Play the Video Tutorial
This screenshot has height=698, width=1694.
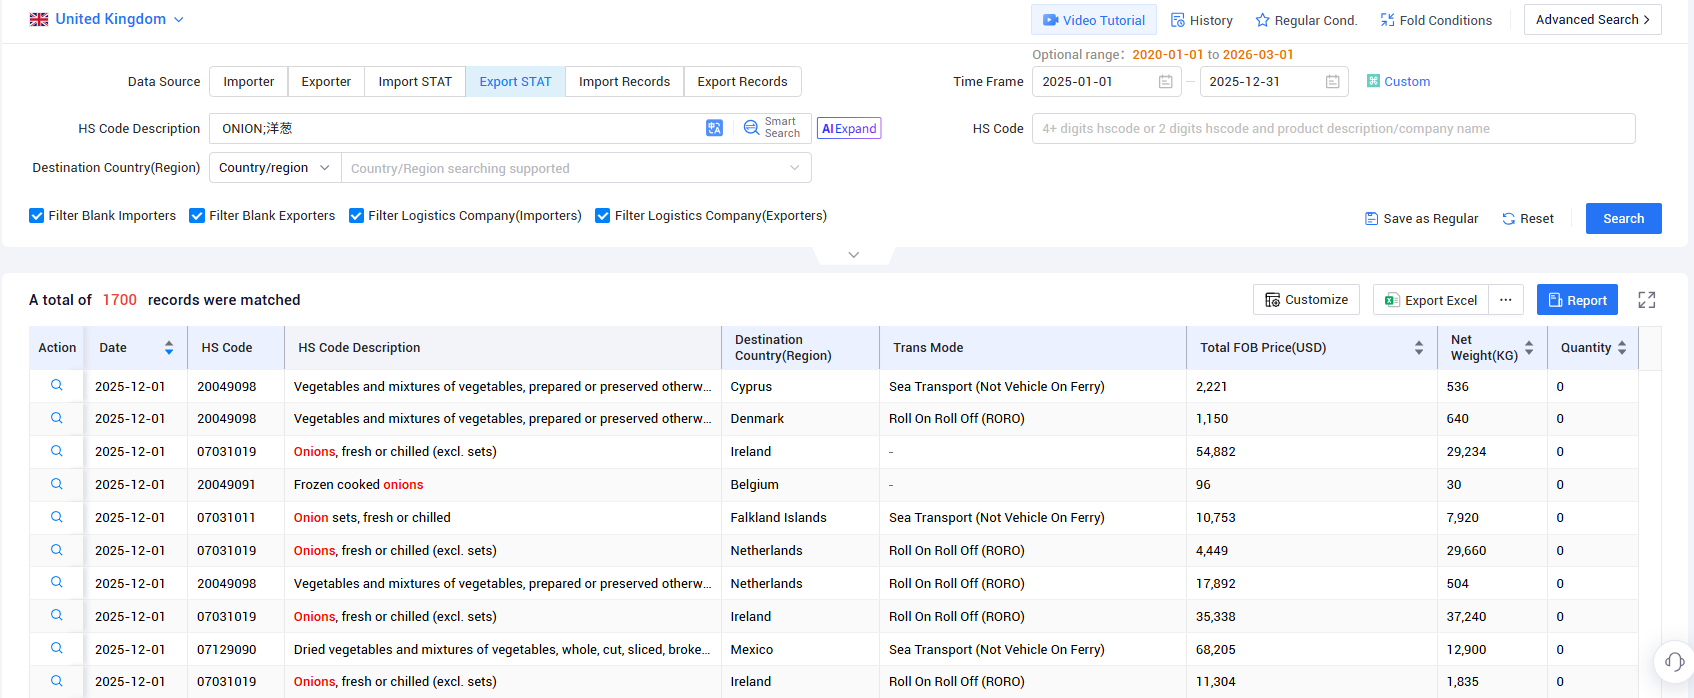tap(1094, 20)
